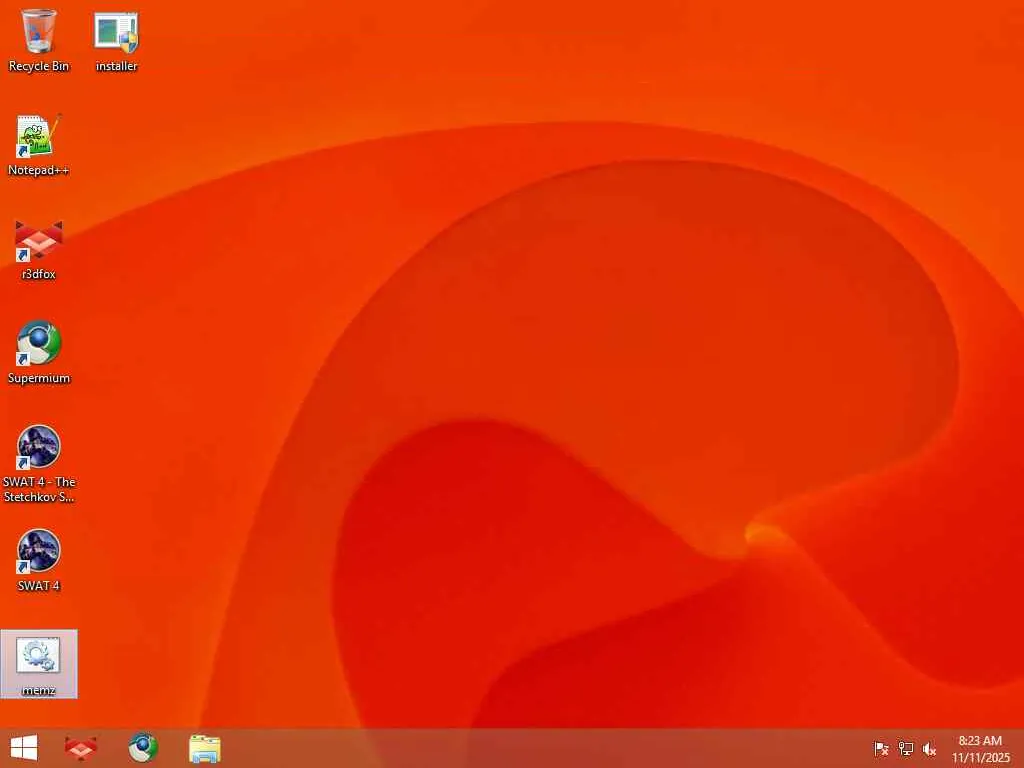Select the memz file icon
1024x768 pixels.
coord(39,664)
